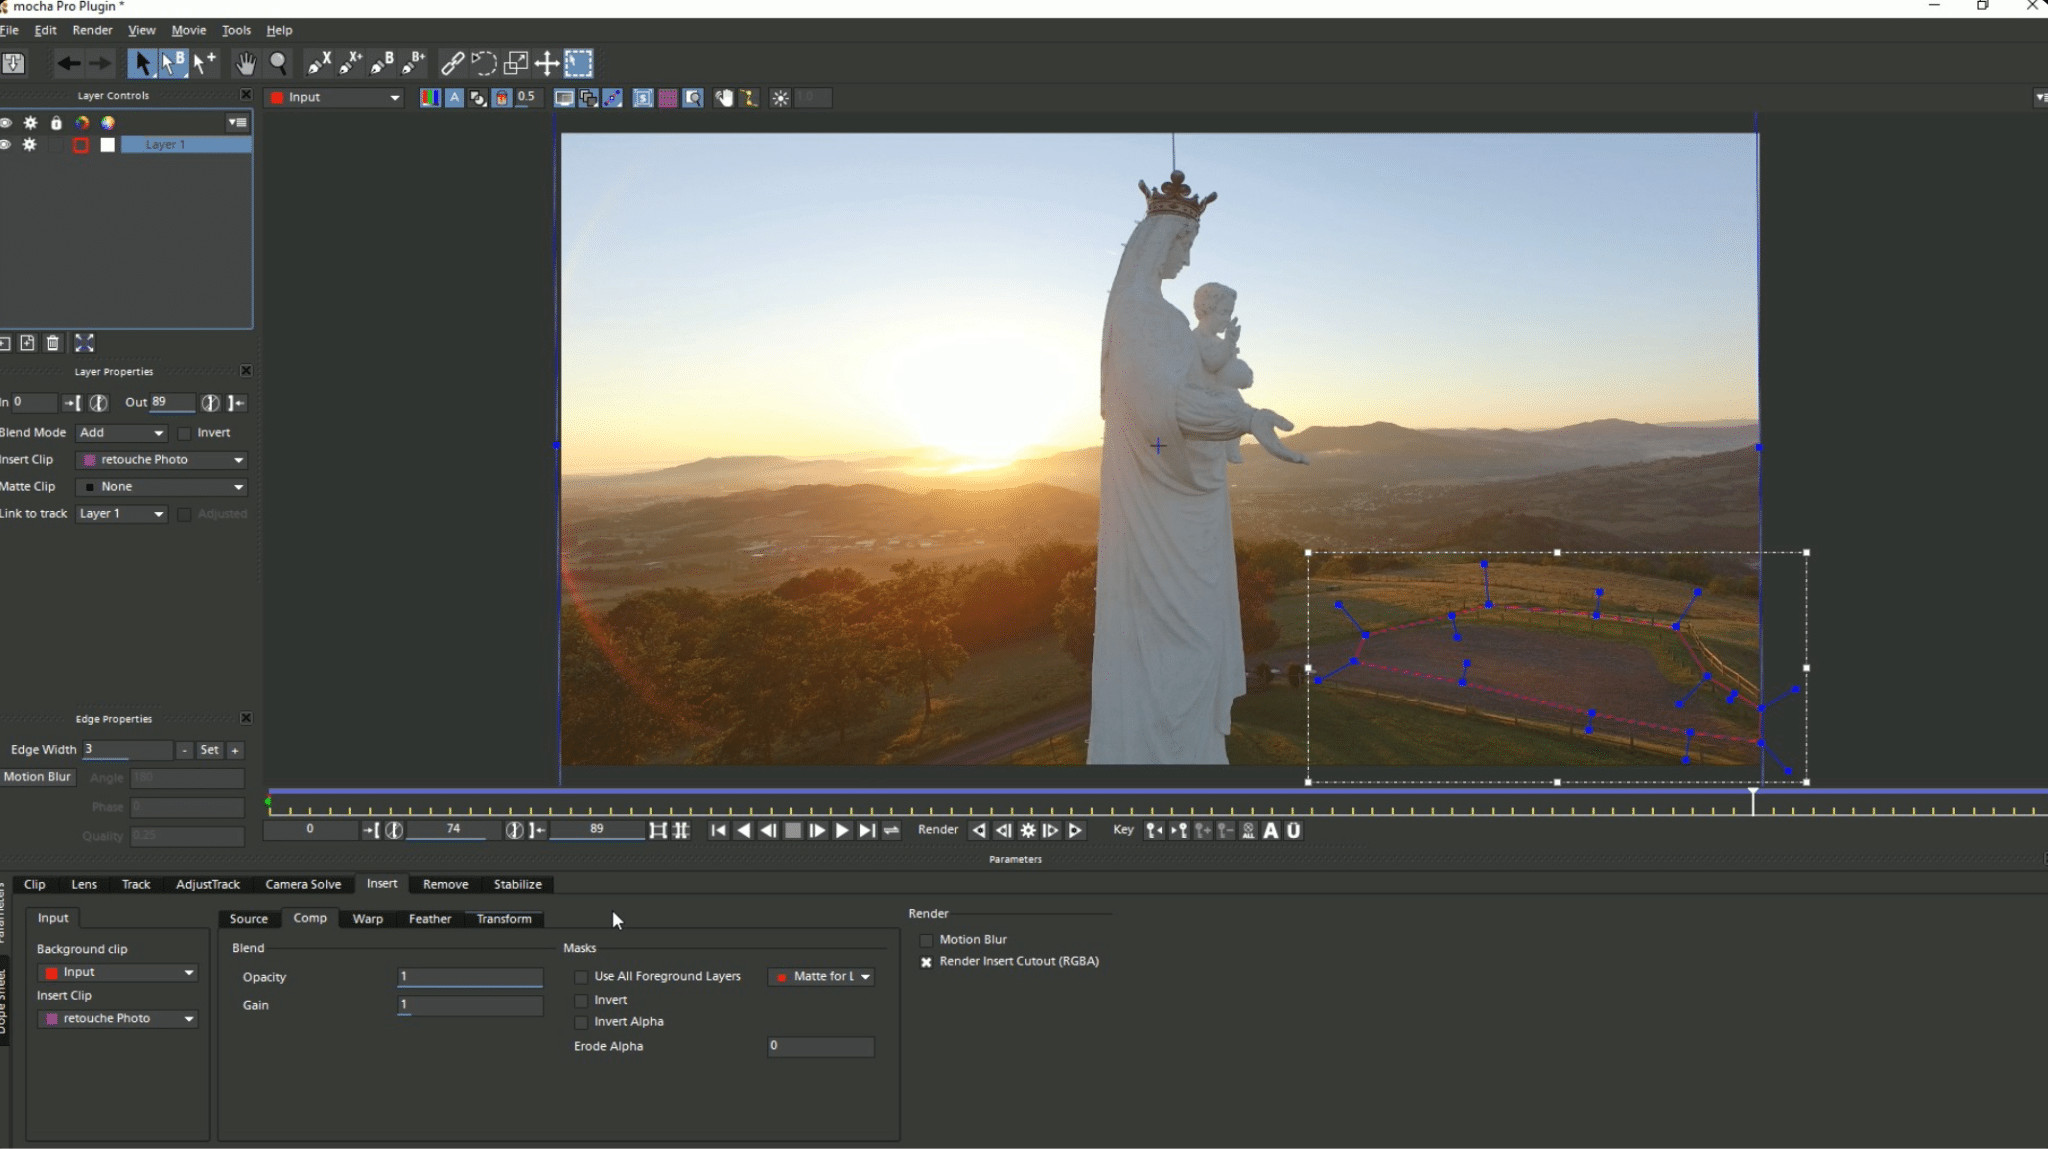Select the Add Point (arrow plus) tool
The width and height of the screenshot is (2048, 1149).
pyautogui.click(x=204, y=64)
